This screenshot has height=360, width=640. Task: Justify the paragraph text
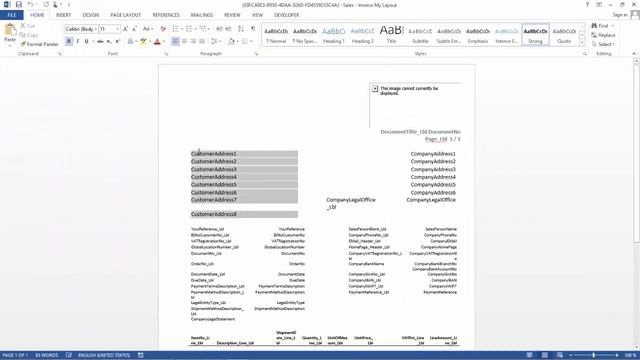pyautogui.click(x=202, y=41)
